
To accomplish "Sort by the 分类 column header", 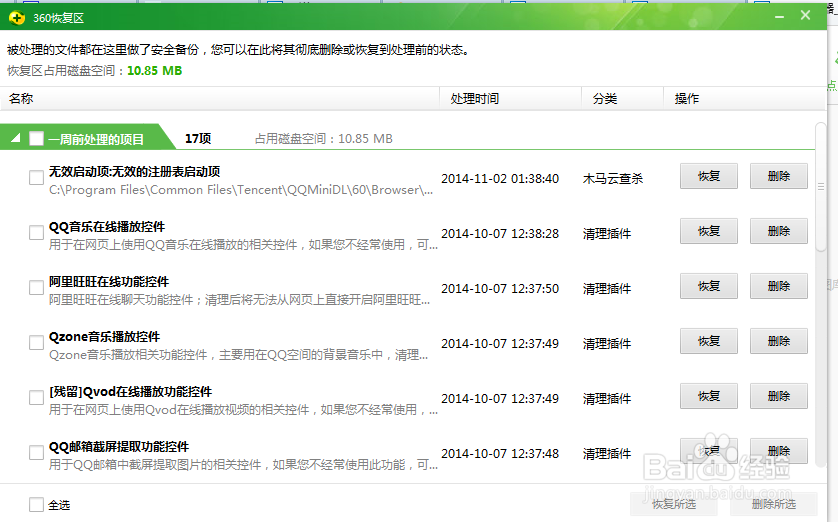I will point(622,99).
